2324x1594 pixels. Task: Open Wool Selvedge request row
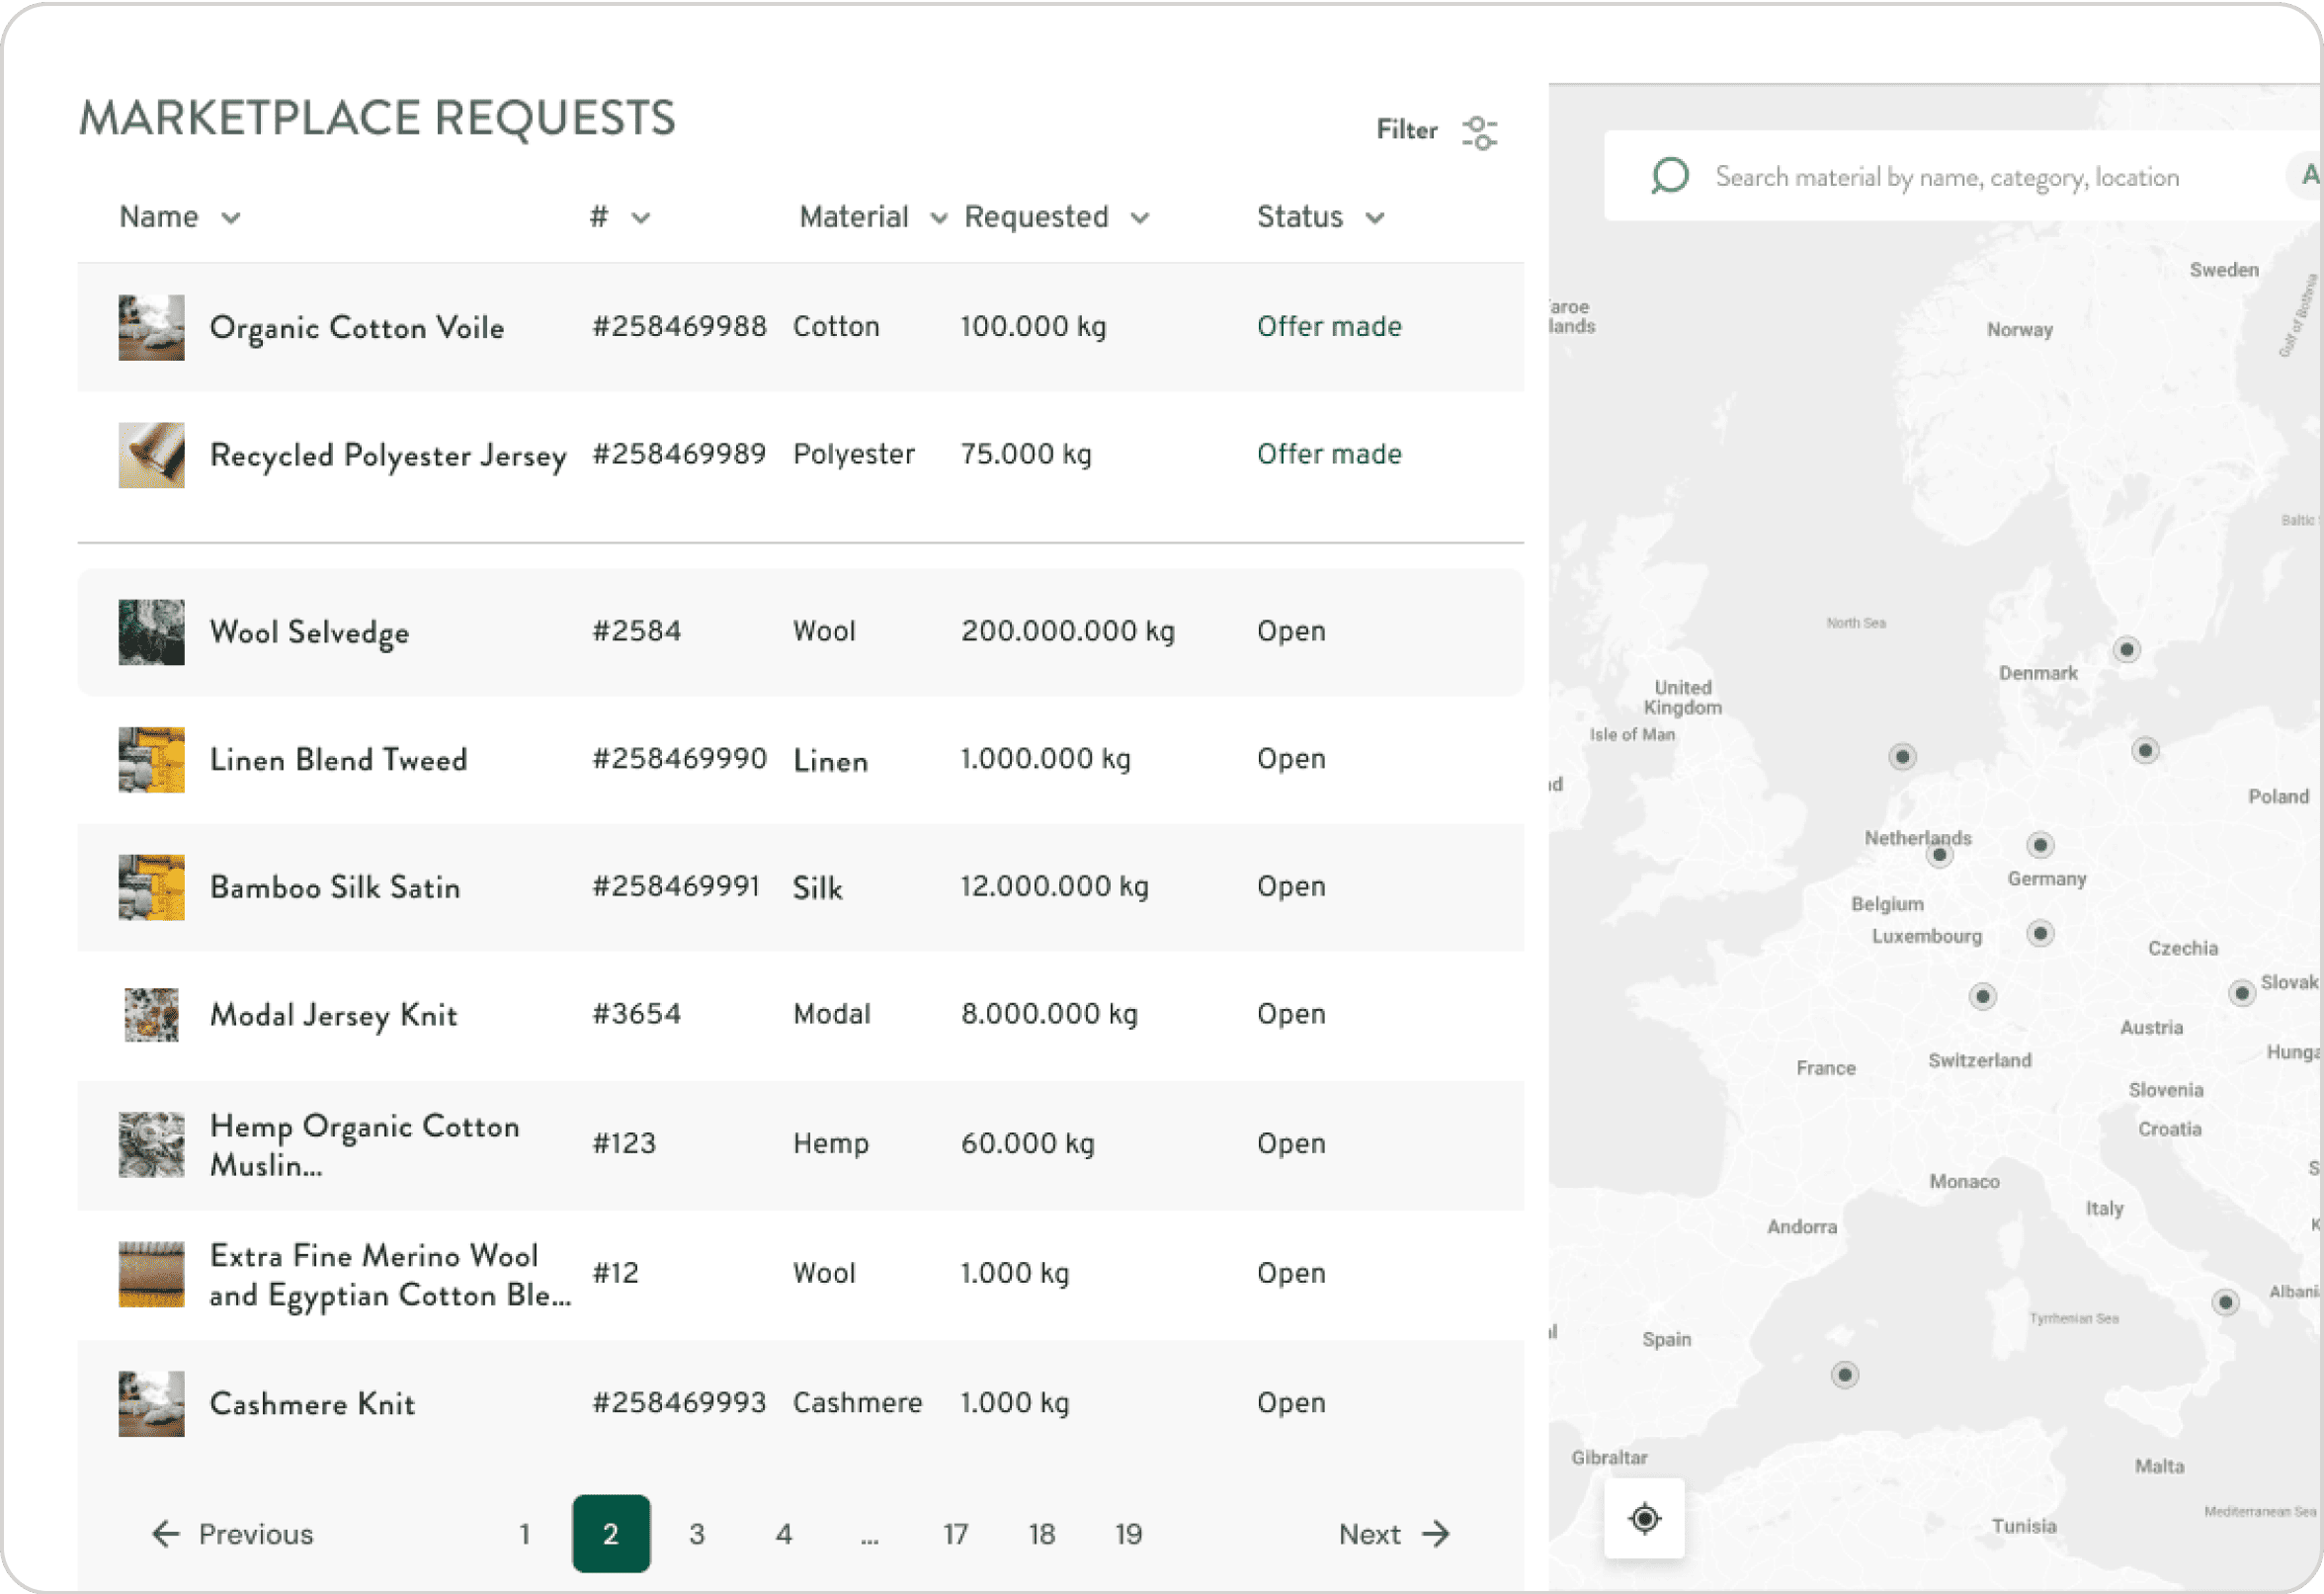point(800,632)
